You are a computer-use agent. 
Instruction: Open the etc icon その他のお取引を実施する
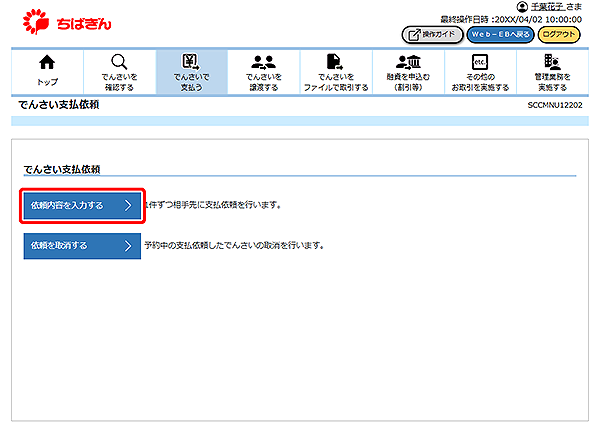[479, 62]
